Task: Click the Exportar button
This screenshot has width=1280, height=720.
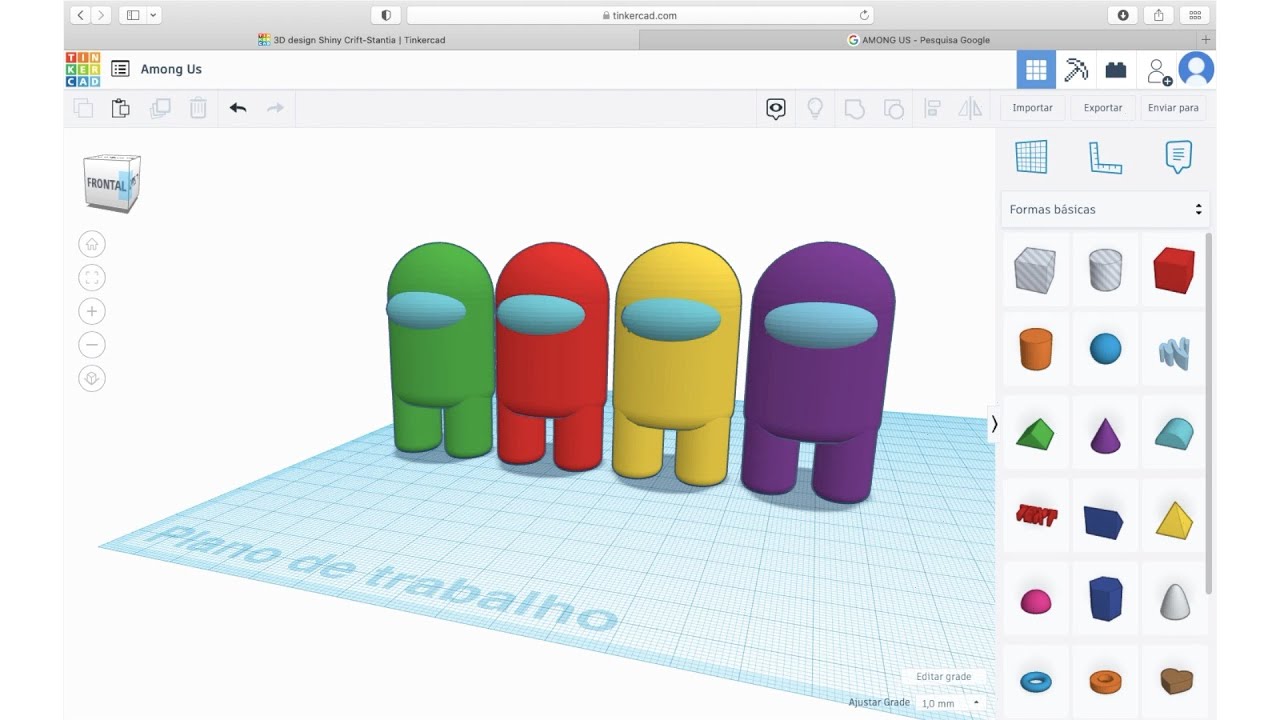Action: pos(1103,108)
